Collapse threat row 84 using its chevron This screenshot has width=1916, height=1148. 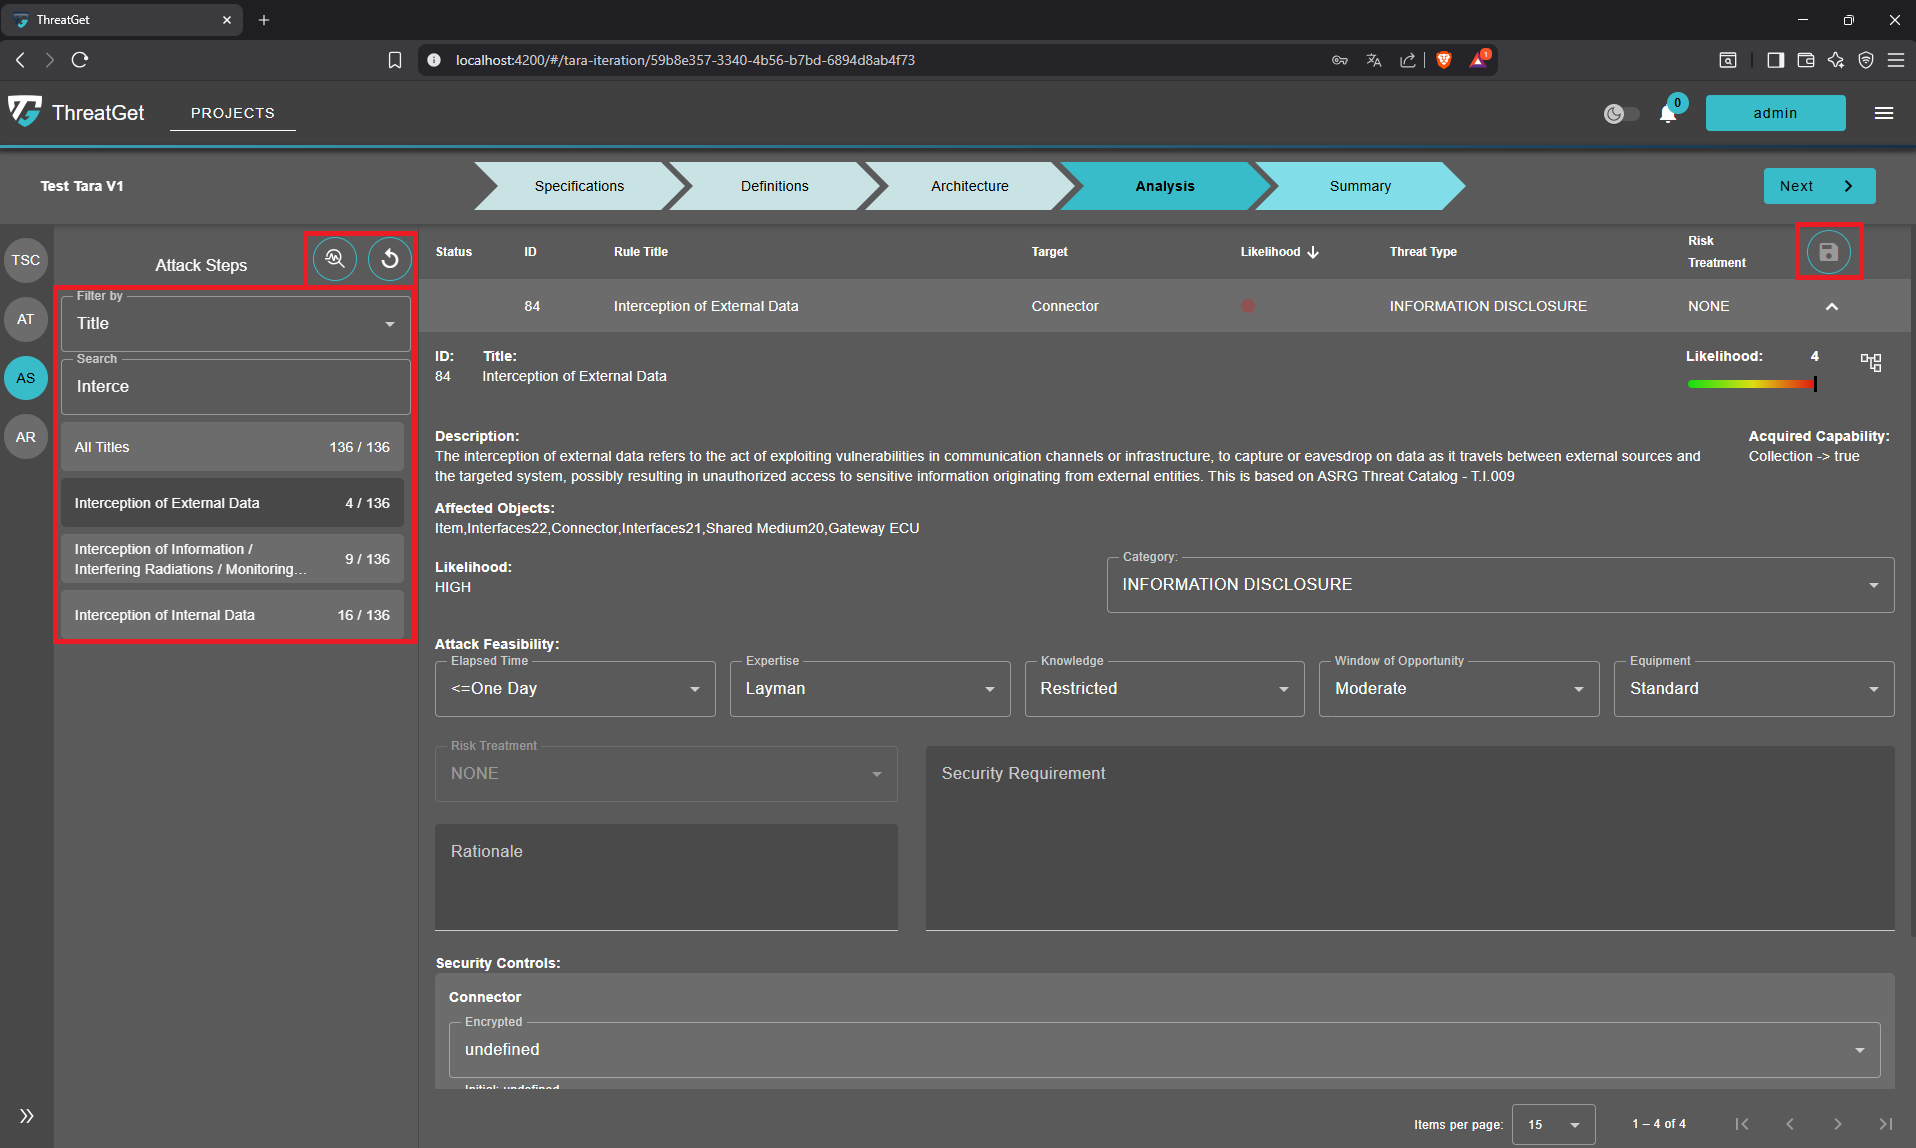pyautogui.click(x=1833, y=306)
